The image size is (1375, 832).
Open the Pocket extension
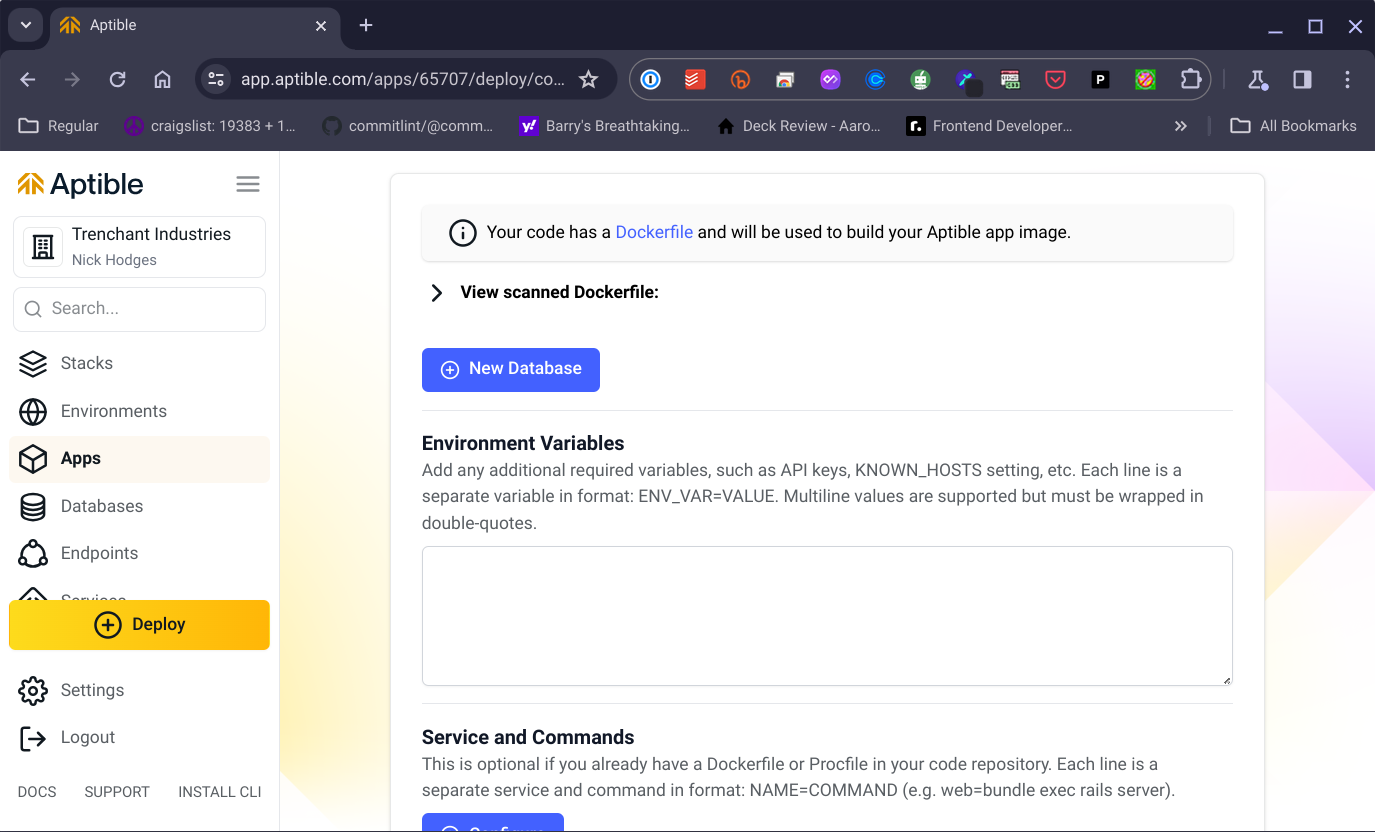(1055, 80)
